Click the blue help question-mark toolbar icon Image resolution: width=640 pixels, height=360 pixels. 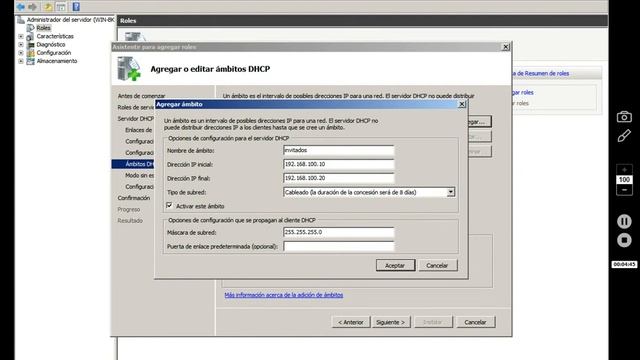point(76,7)
